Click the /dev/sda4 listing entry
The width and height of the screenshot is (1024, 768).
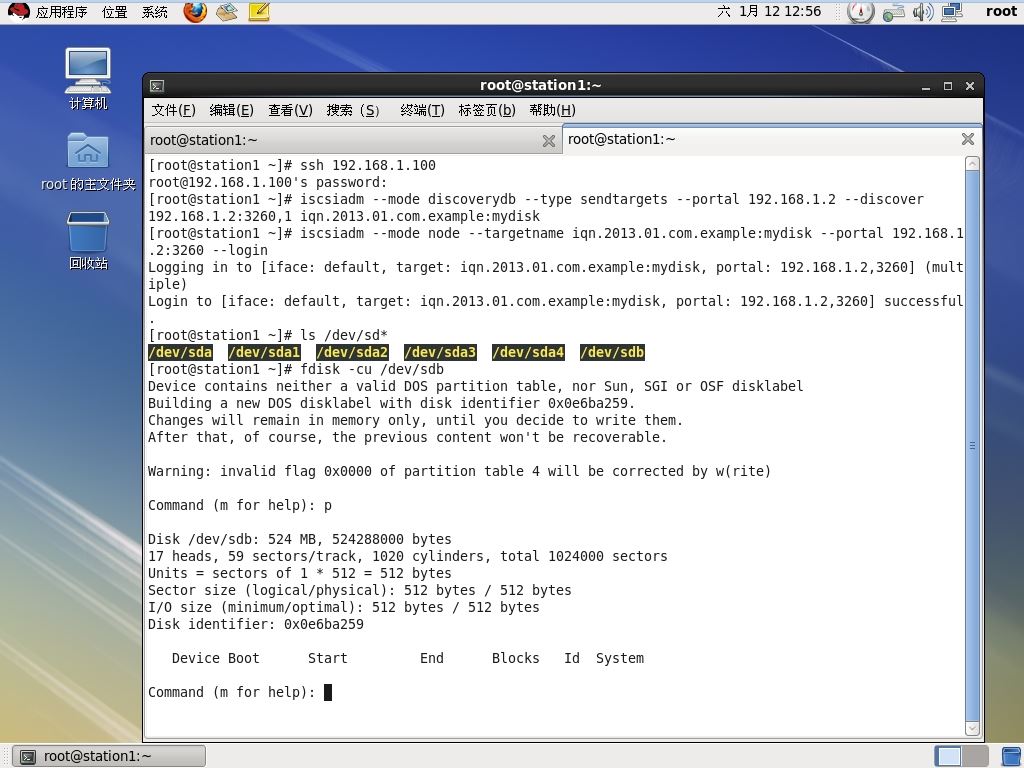coord(528,353)
